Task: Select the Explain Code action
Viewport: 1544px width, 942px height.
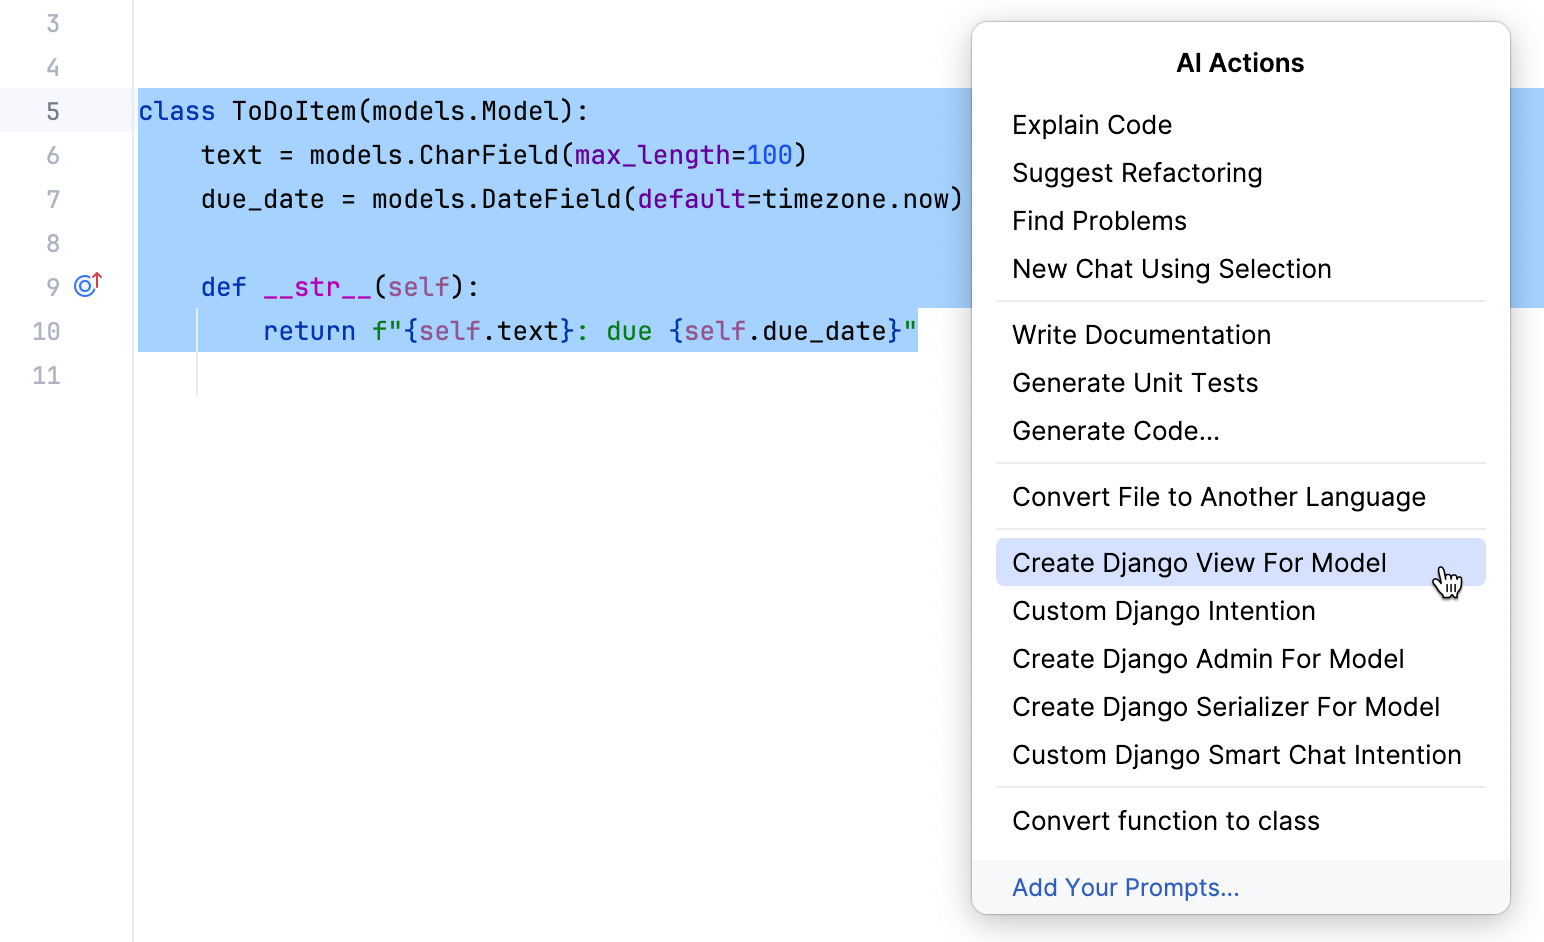Action: pyautogui.click(x=1091, y=124)
